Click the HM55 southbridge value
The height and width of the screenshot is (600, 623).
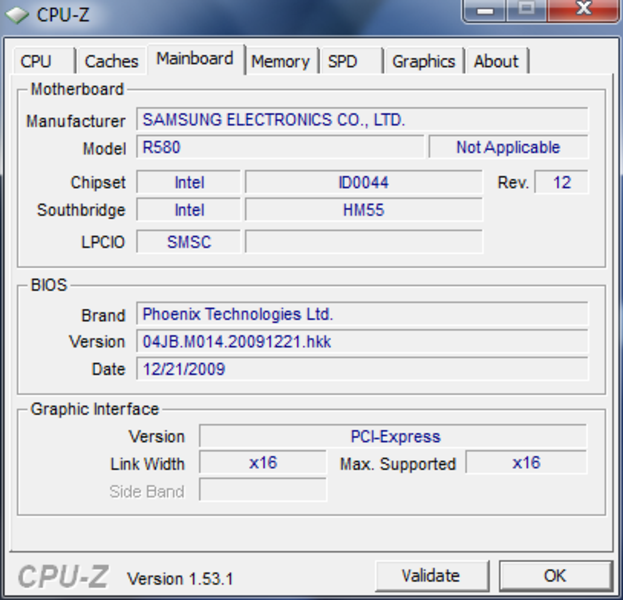364,210
